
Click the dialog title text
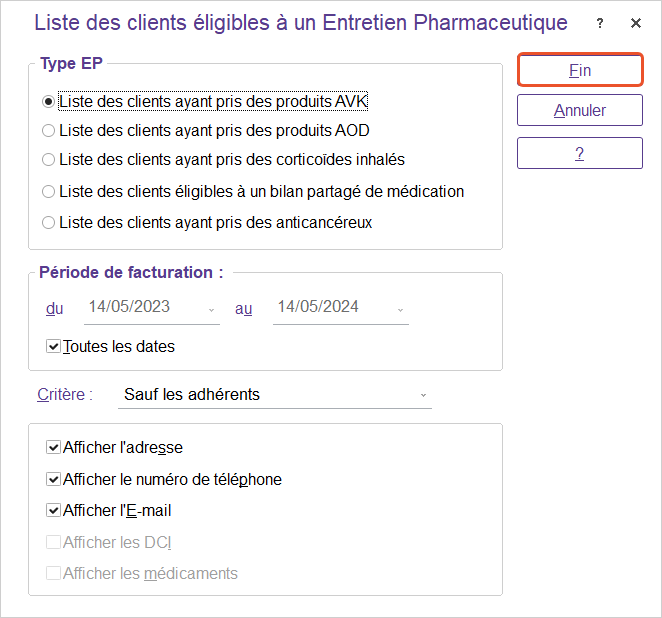300,23
